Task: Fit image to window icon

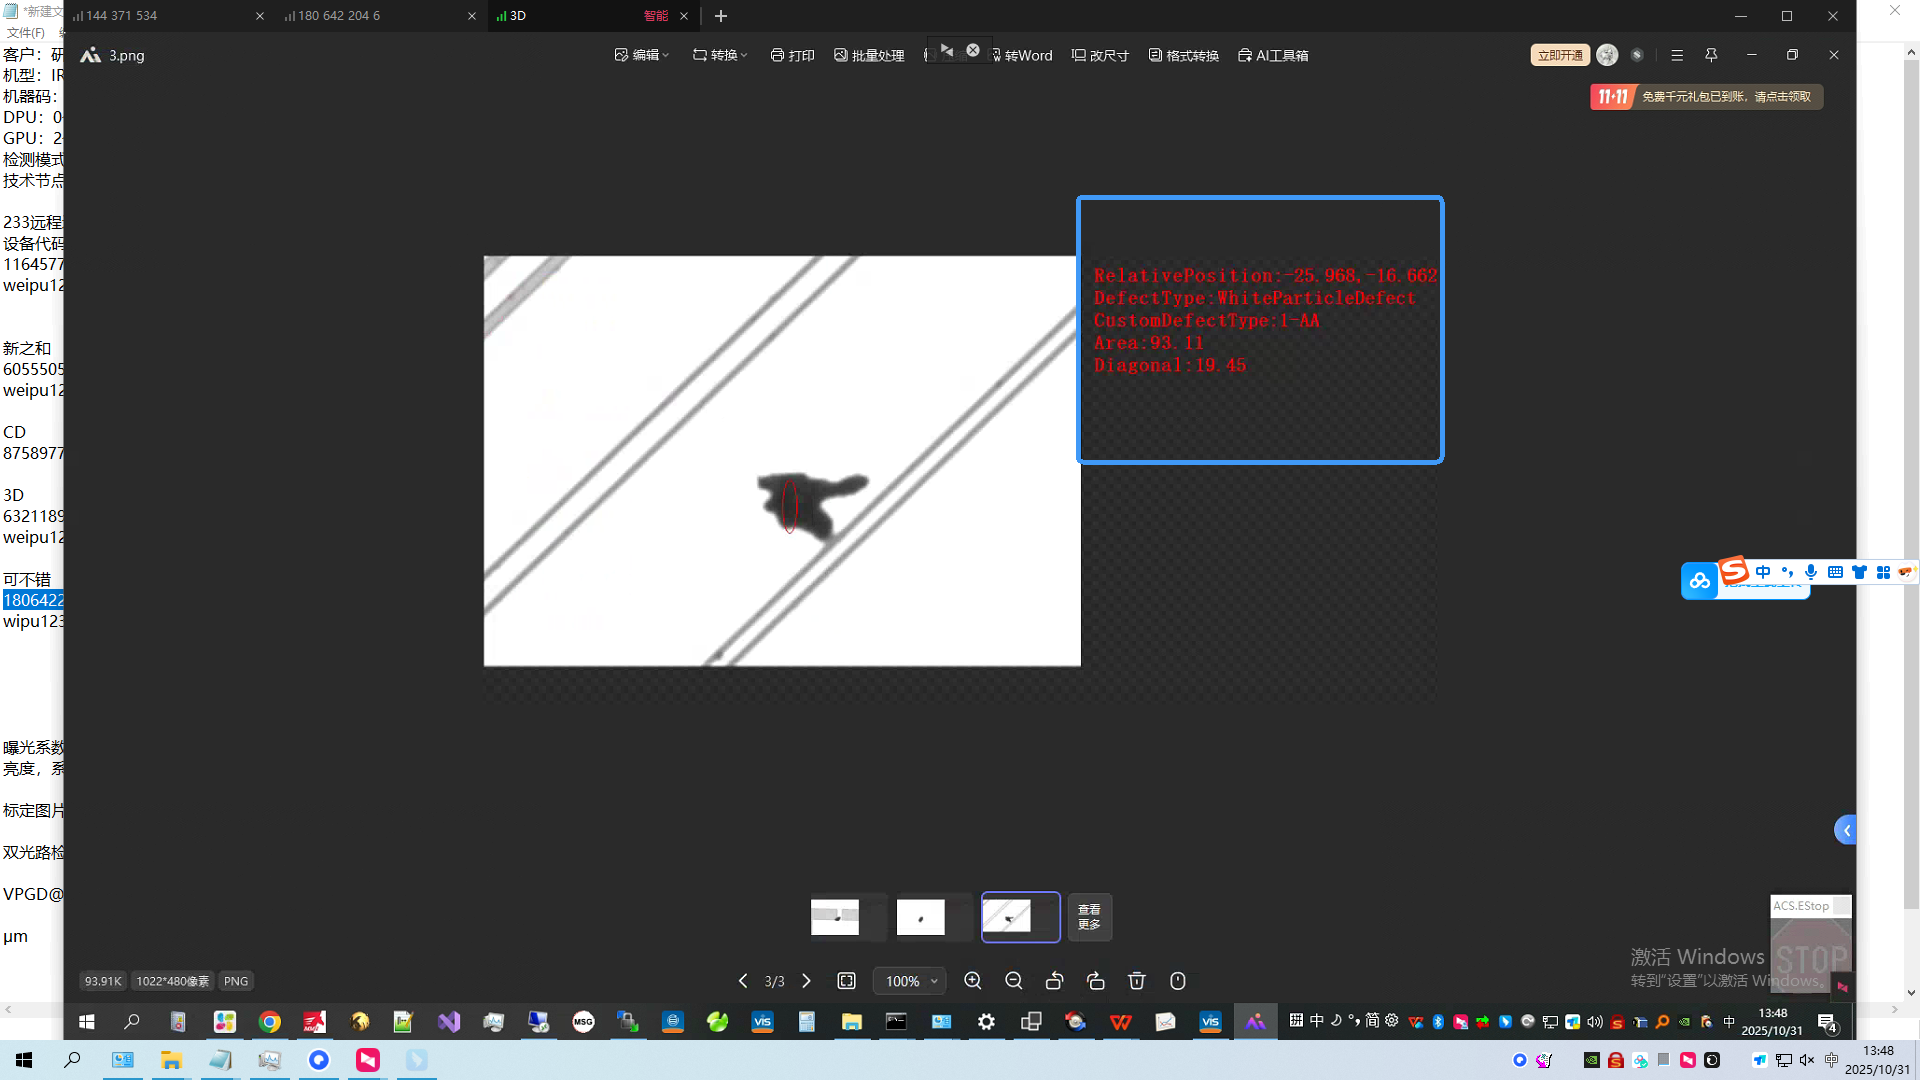Action: point(846,981)
